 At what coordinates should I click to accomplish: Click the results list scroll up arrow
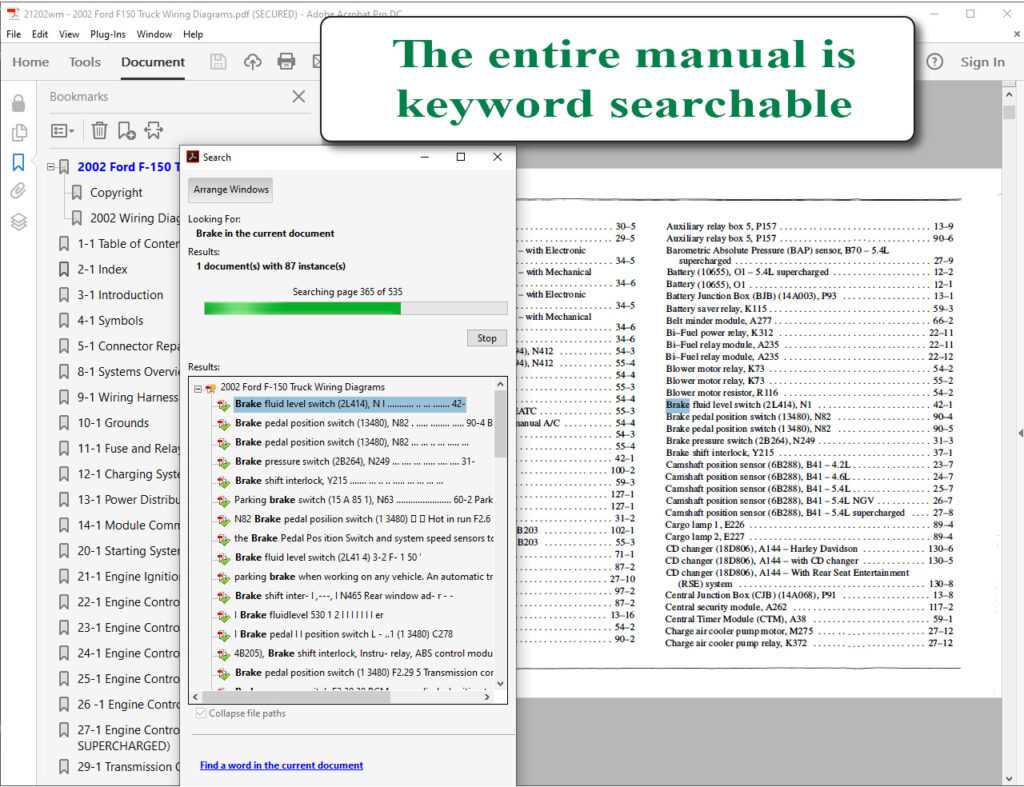(x=500, y=384)
